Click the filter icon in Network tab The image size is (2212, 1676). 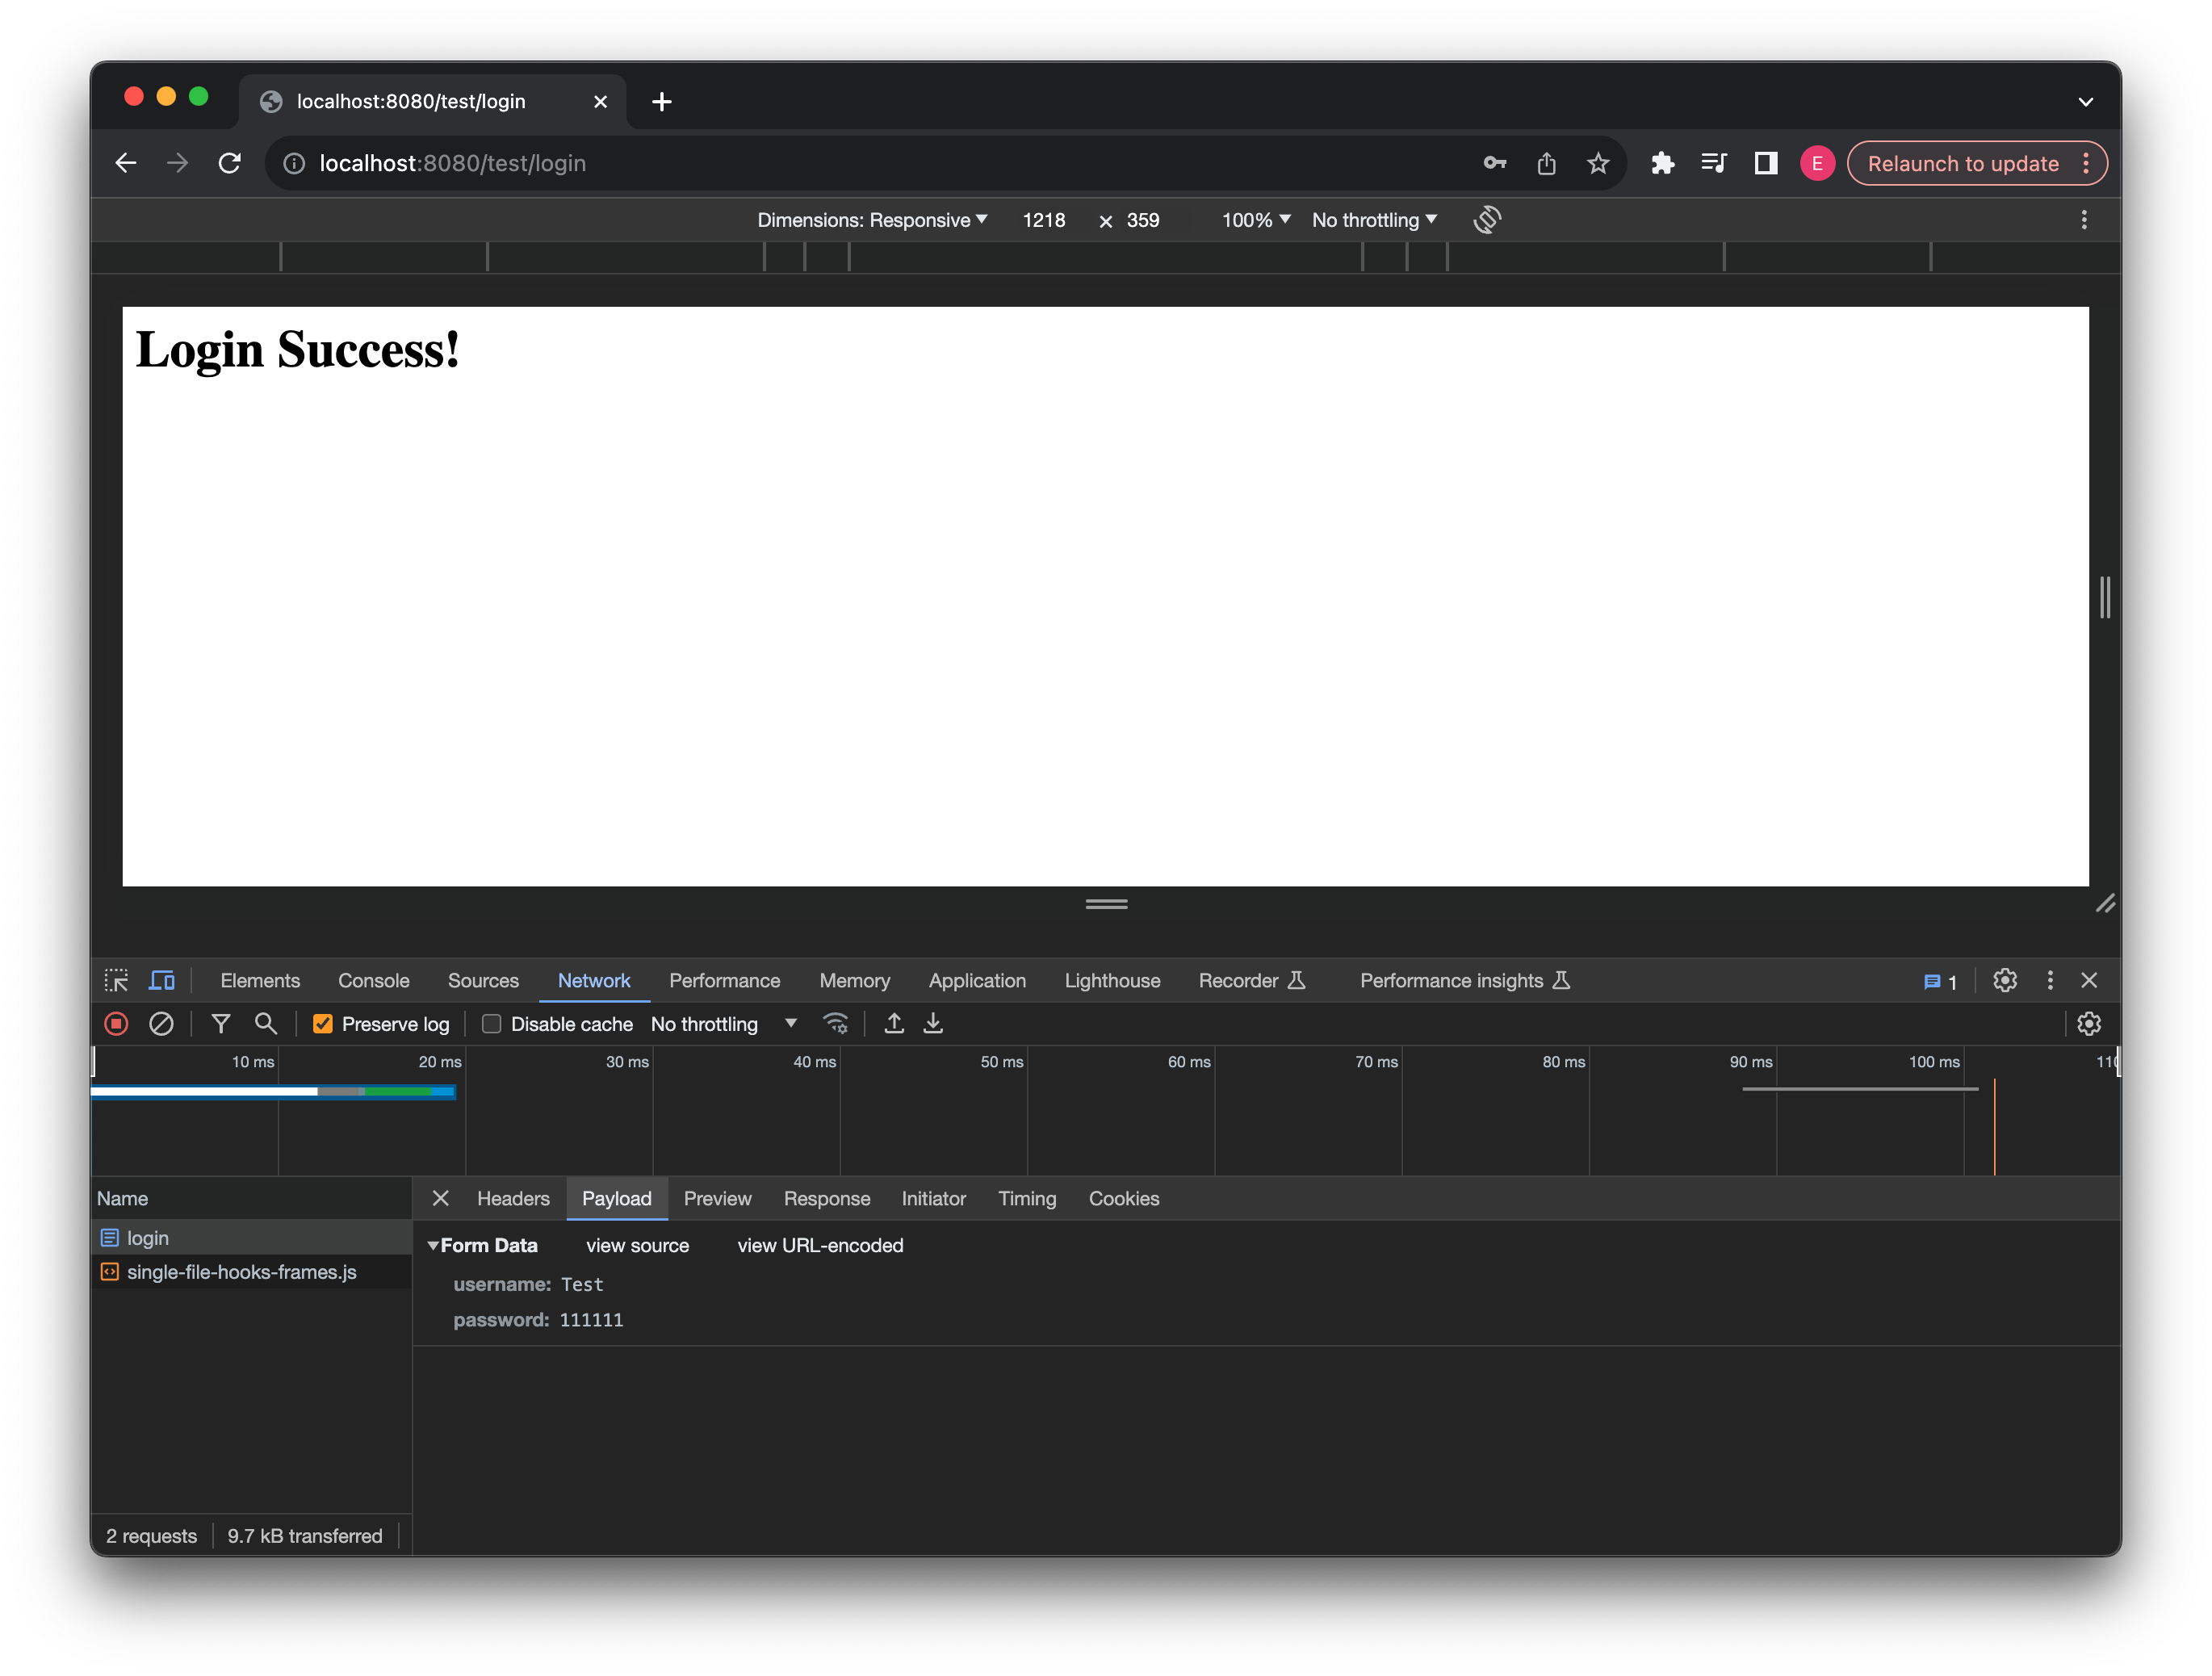[x=220, y=1023]
